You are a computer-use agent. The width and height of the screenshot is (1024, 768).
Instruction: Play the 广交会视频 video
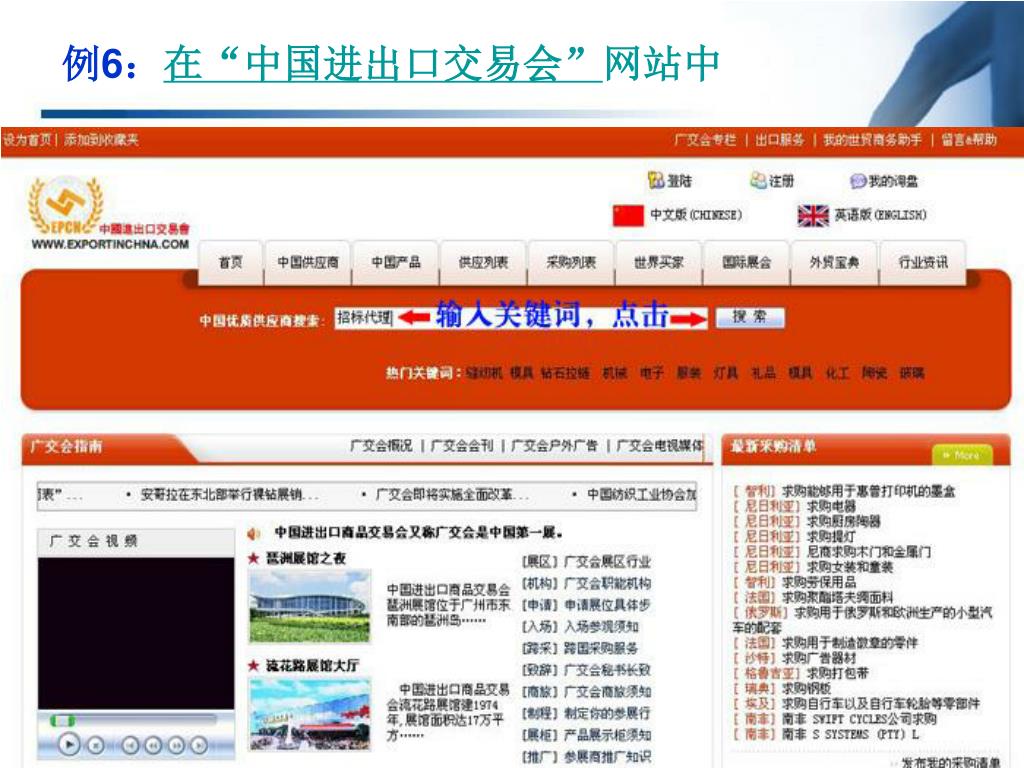[x=69, y=744]
